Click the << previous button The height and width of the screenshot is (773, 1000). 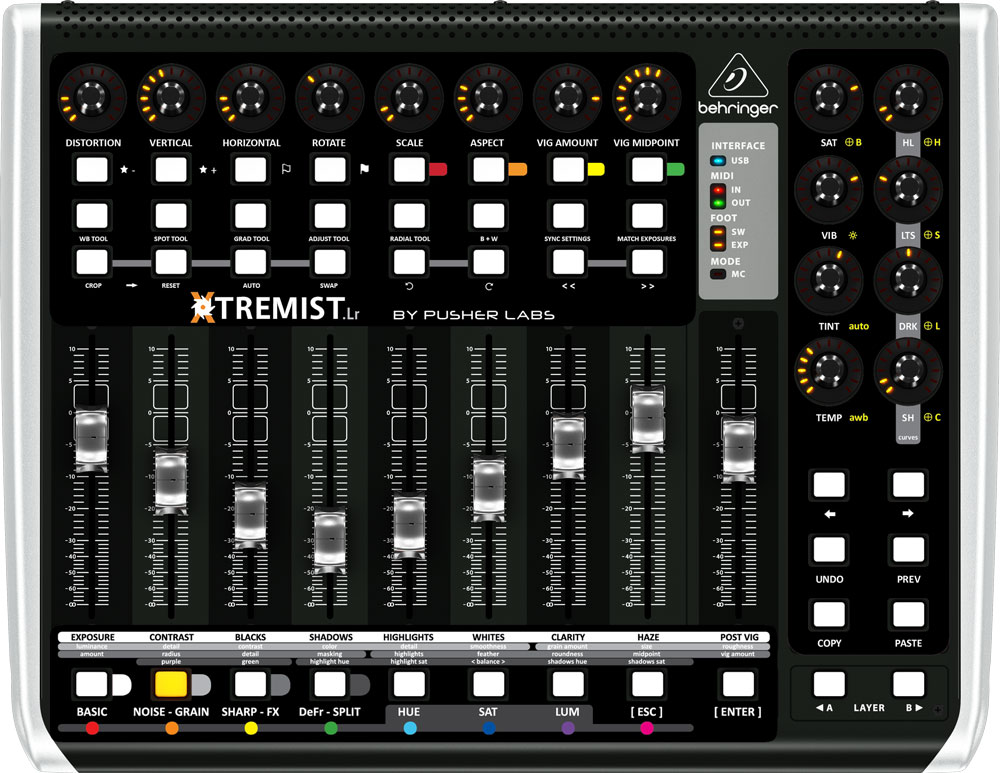coord(568,262)
